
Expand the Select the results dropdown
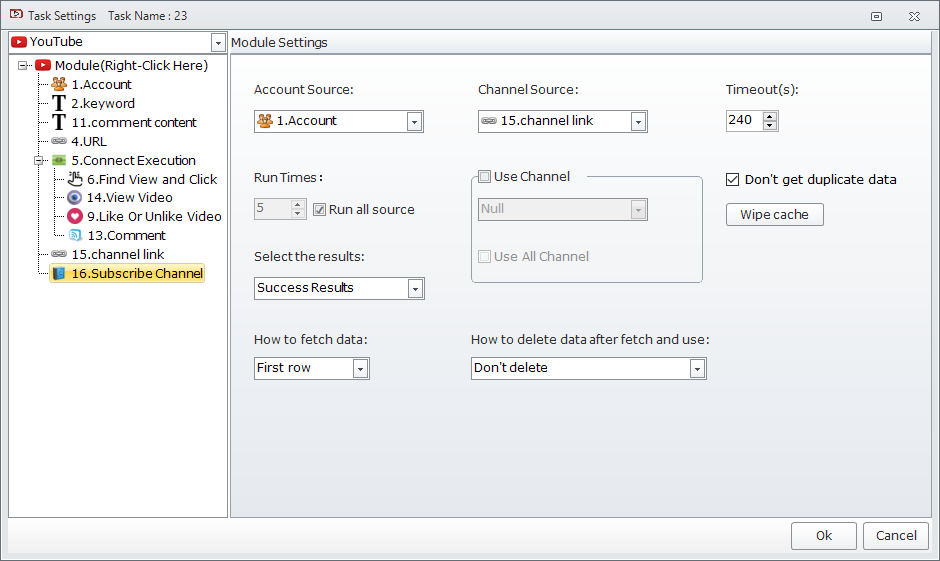pos(415,288)
